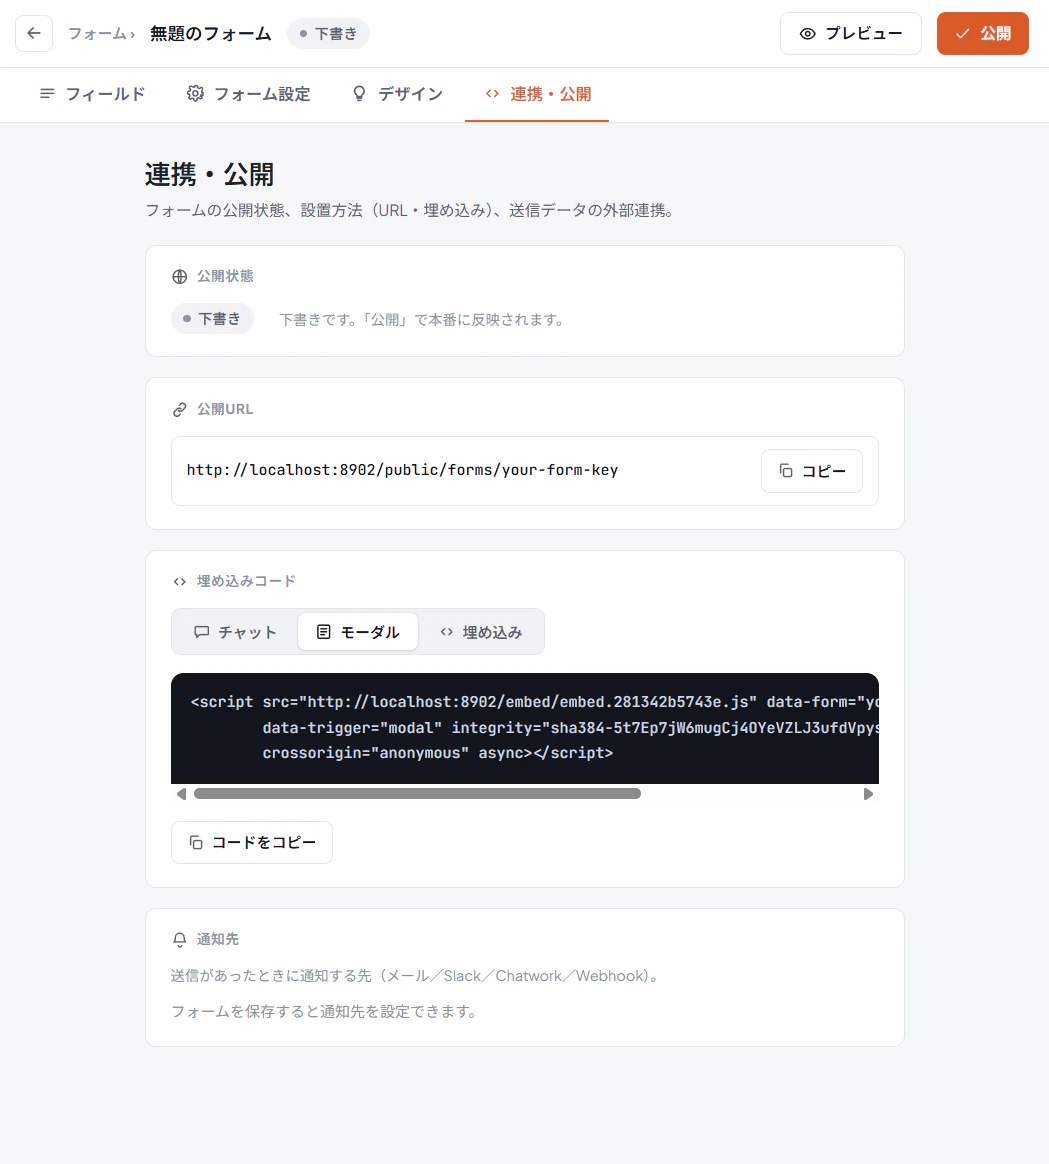Go back using the arrow button
Screen dimensions: 1049x1164
tap(34, 33)
